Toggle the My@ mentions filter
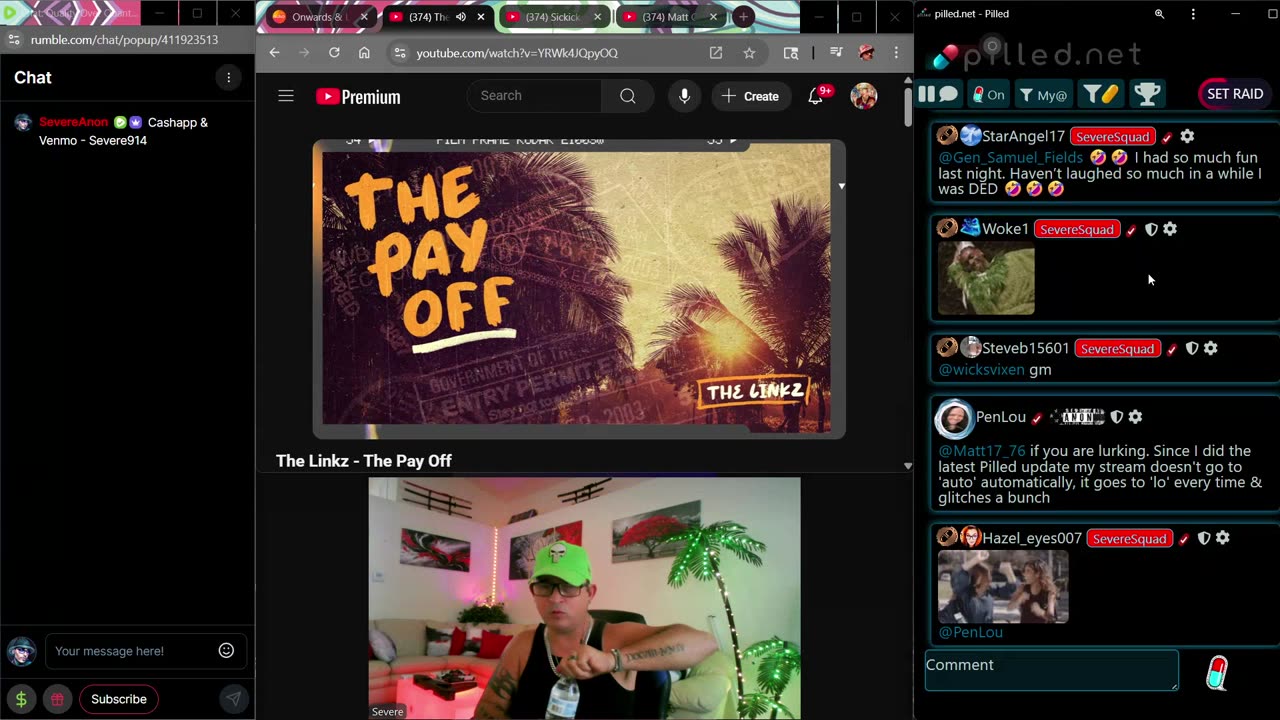1280x720 pixels. coord(1043,94)
